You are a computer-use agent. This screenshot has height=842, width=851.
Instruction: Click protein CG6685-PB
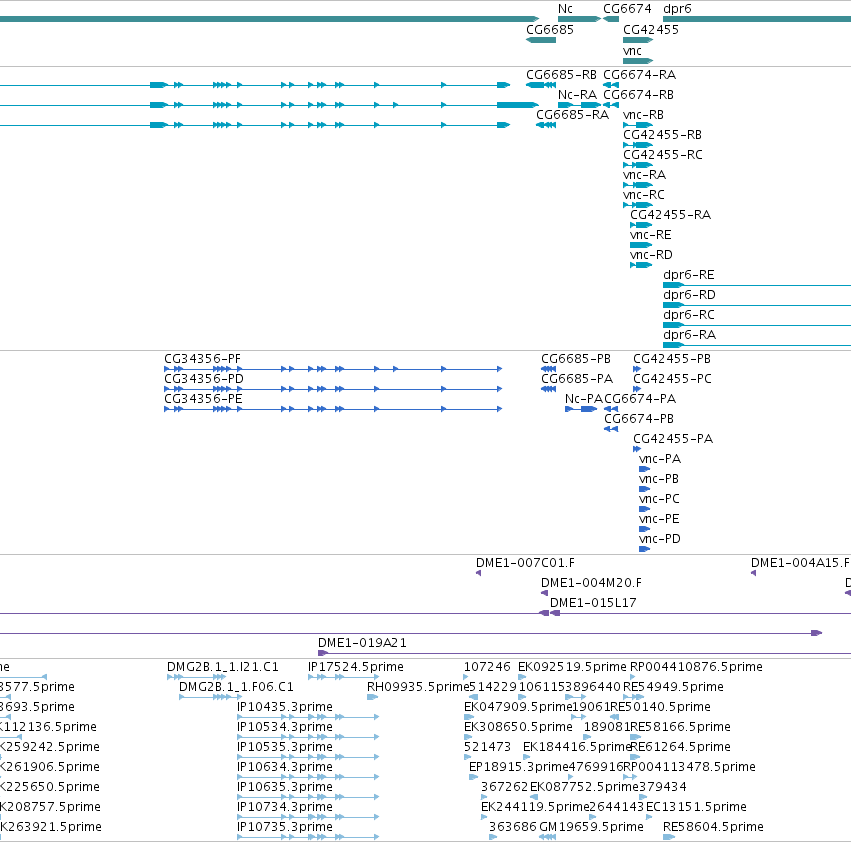pos(575,359)
